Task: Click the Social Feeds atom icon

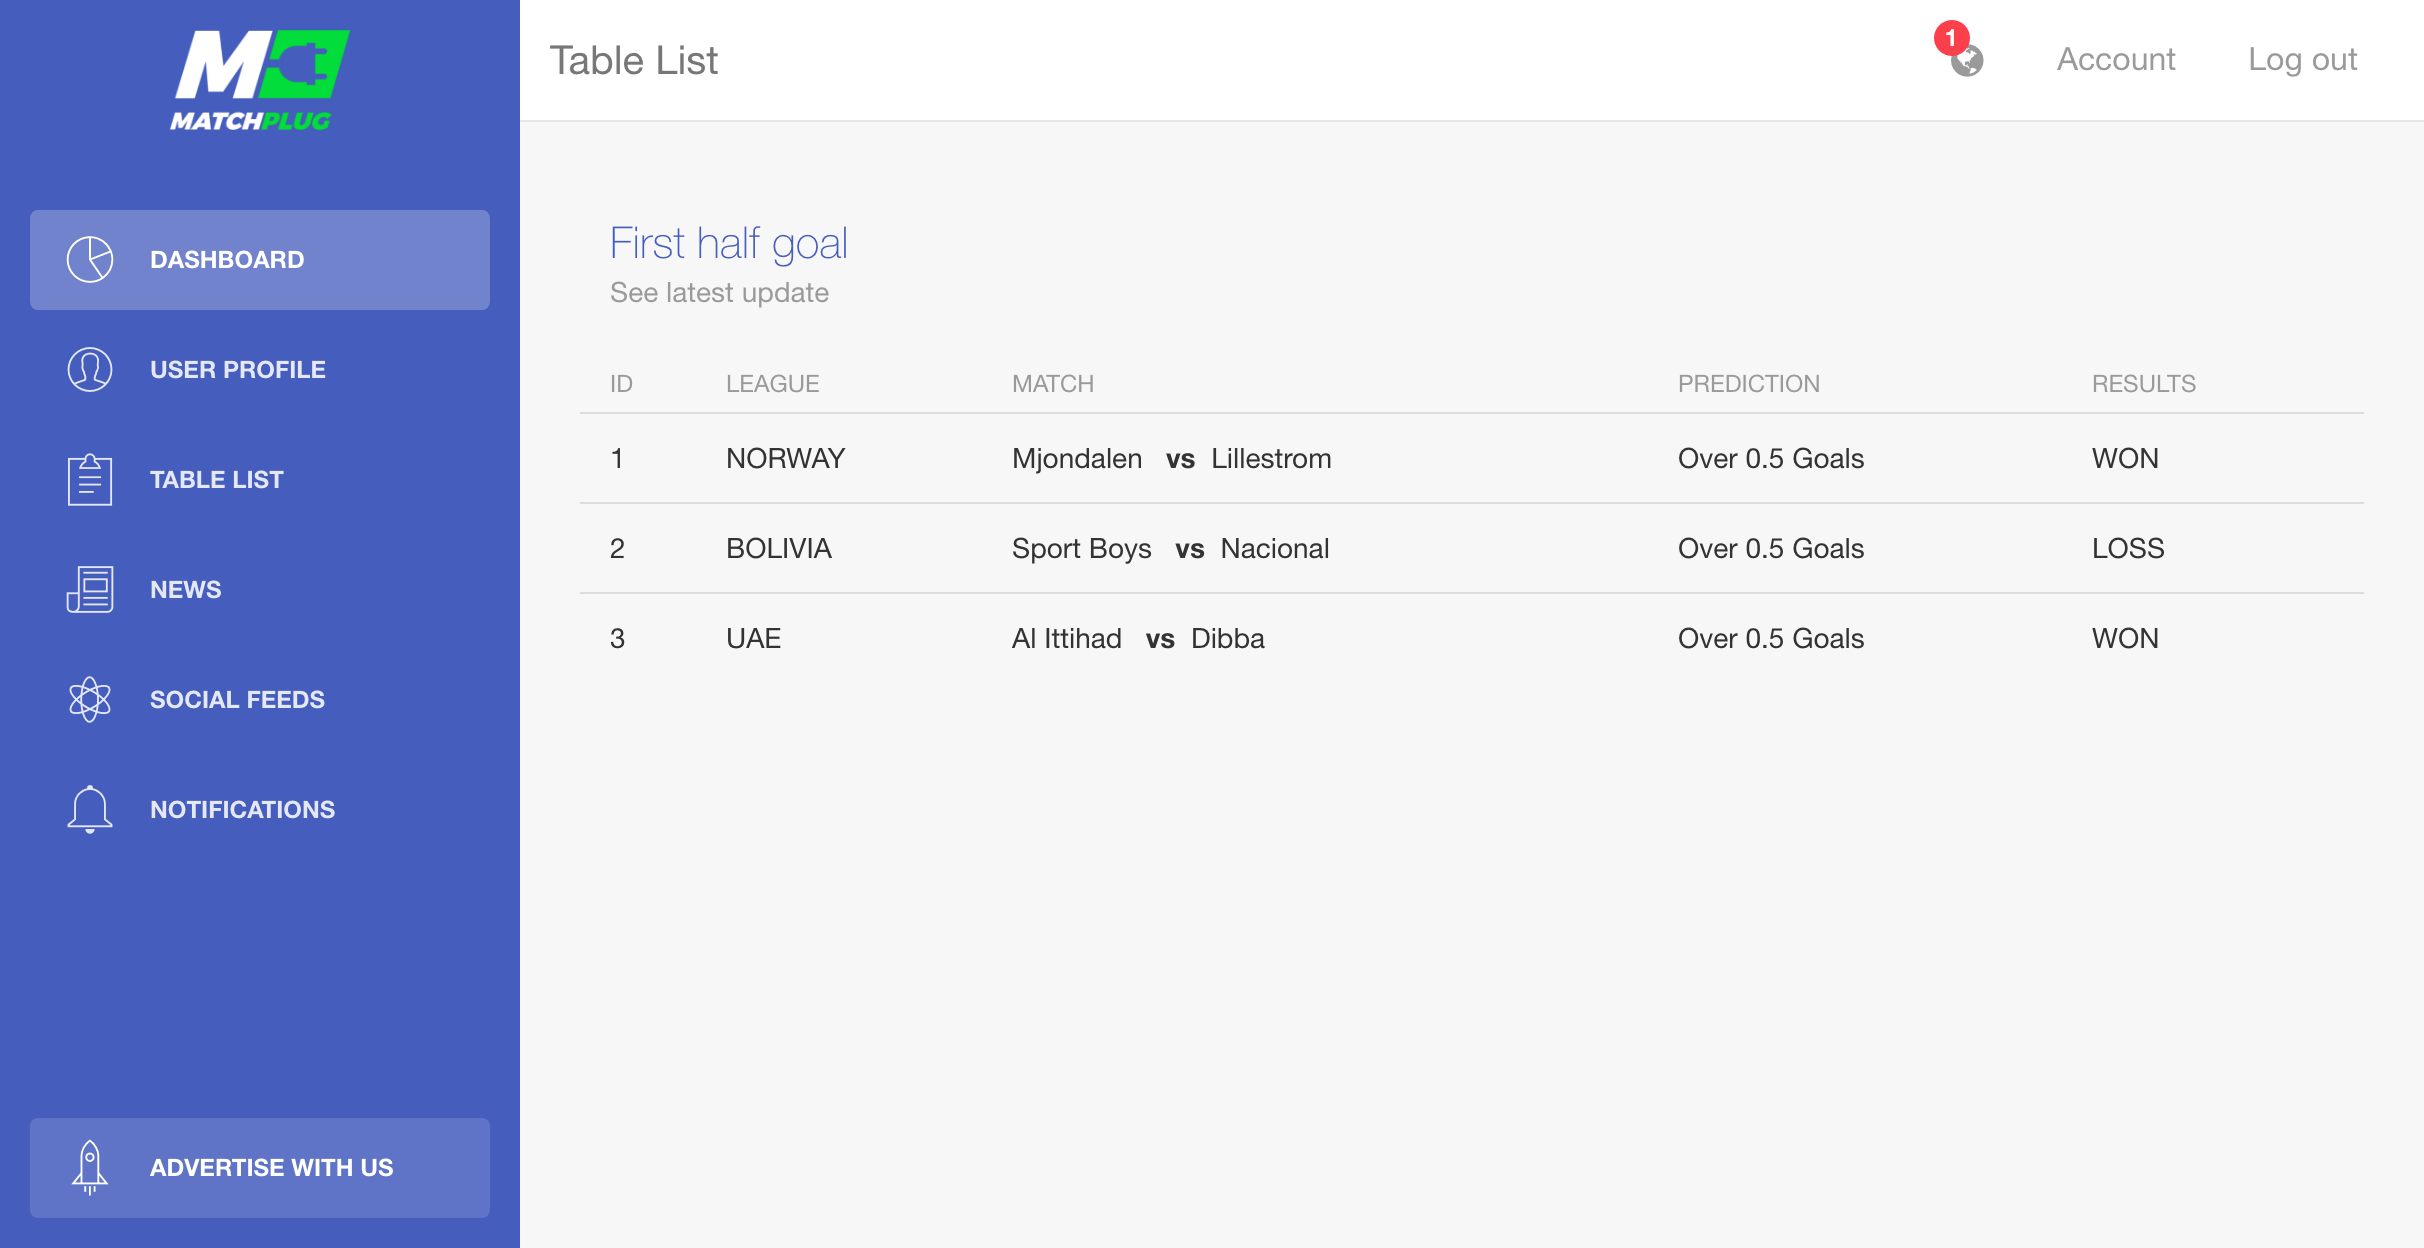Action: coord(90,700)
